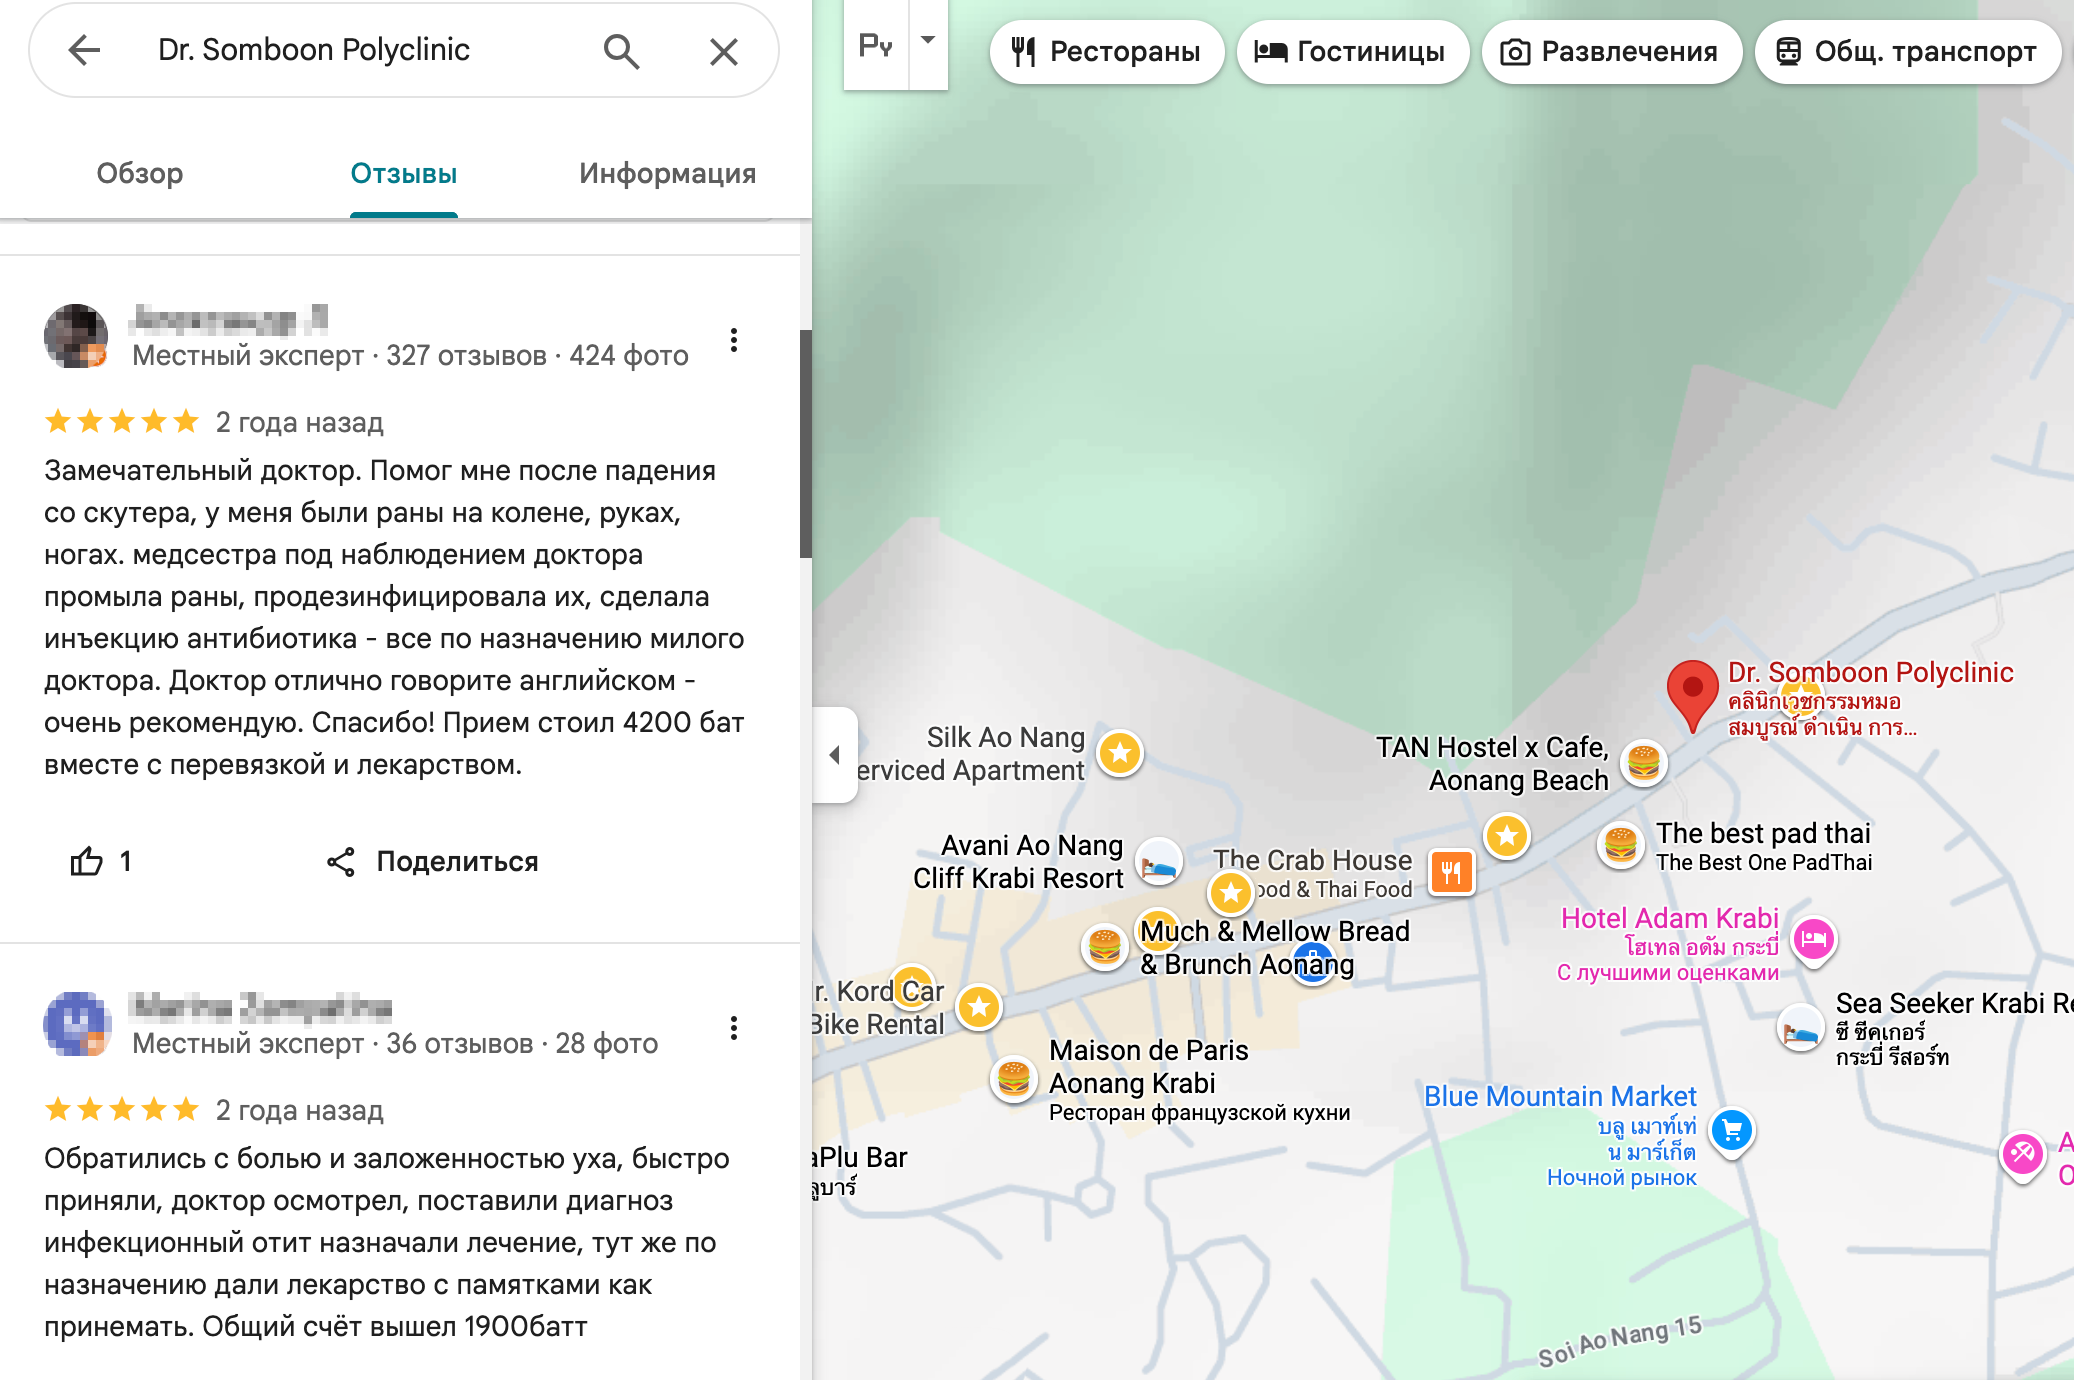
Task: Click The Crab House restaurant marker
Action: click(x=1451, y=873)
